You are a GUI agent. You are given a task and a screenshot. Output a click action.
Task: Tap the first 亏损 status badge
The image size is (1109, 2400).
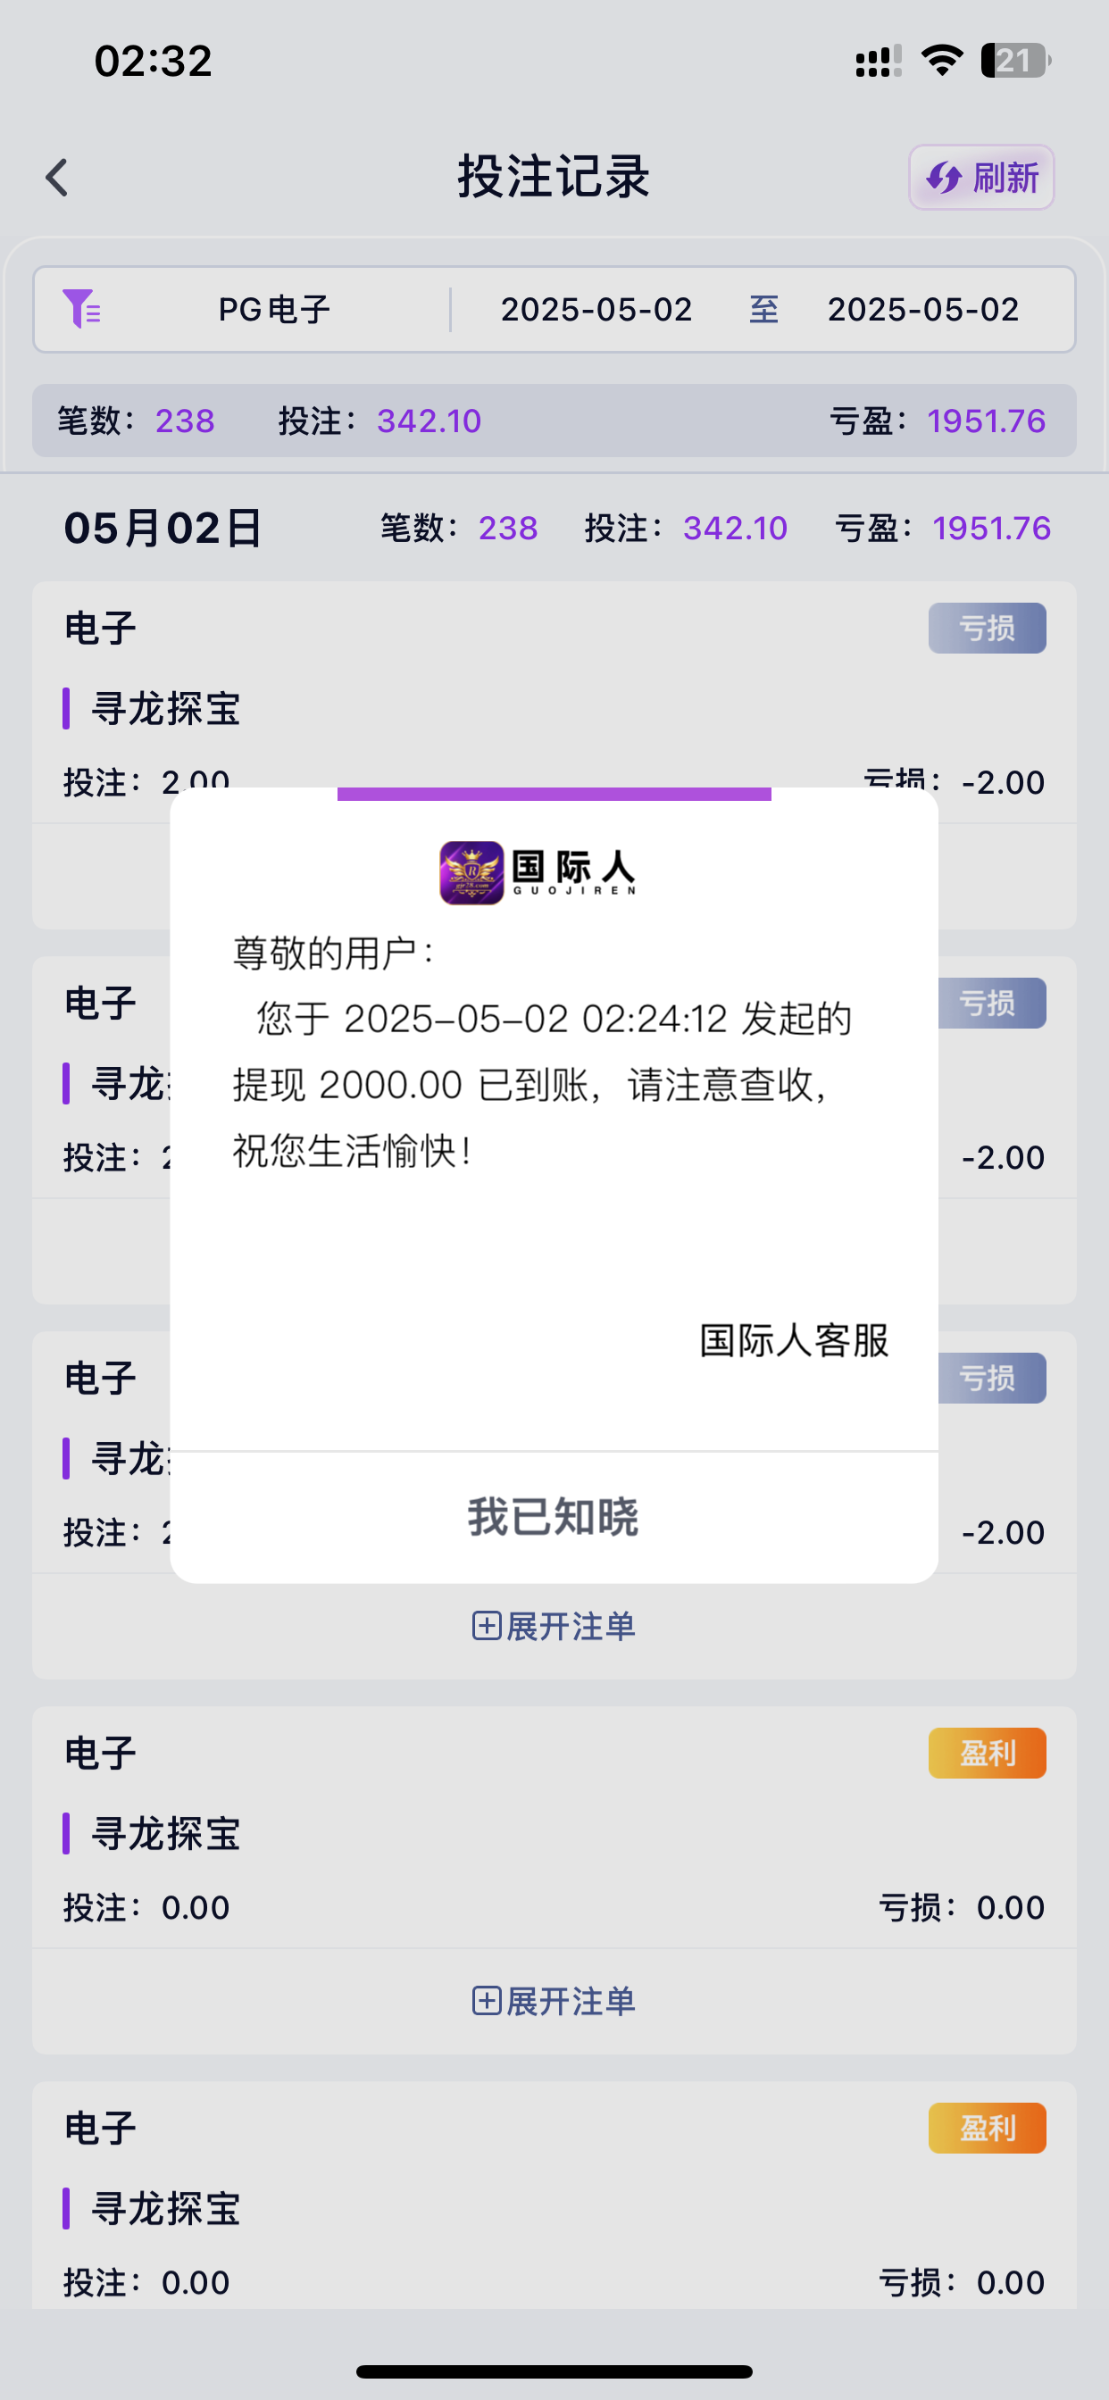(986, 628)
